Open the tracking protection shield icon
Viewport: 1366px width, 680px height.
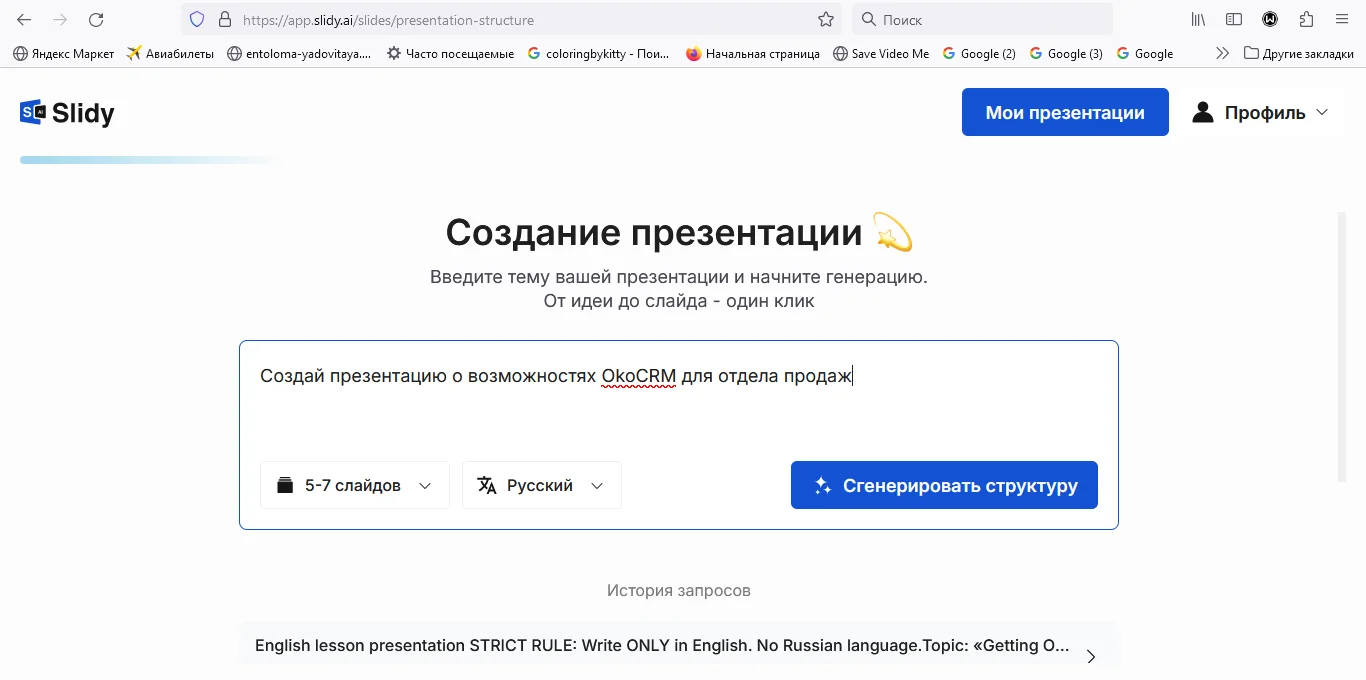coord(197,19)
